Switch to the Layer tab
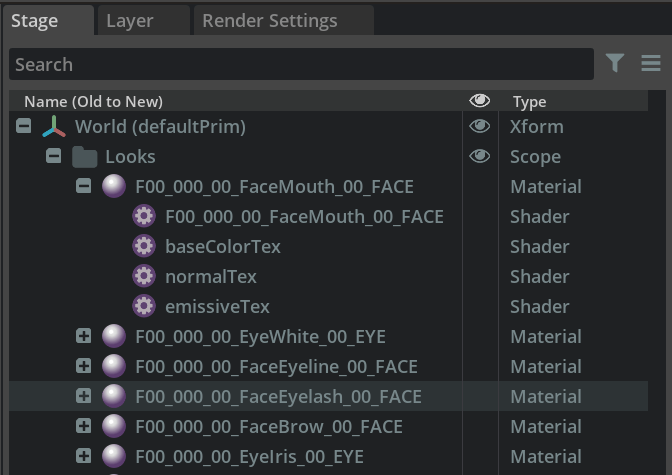This screenshot has width=672, height=475. 130,20
